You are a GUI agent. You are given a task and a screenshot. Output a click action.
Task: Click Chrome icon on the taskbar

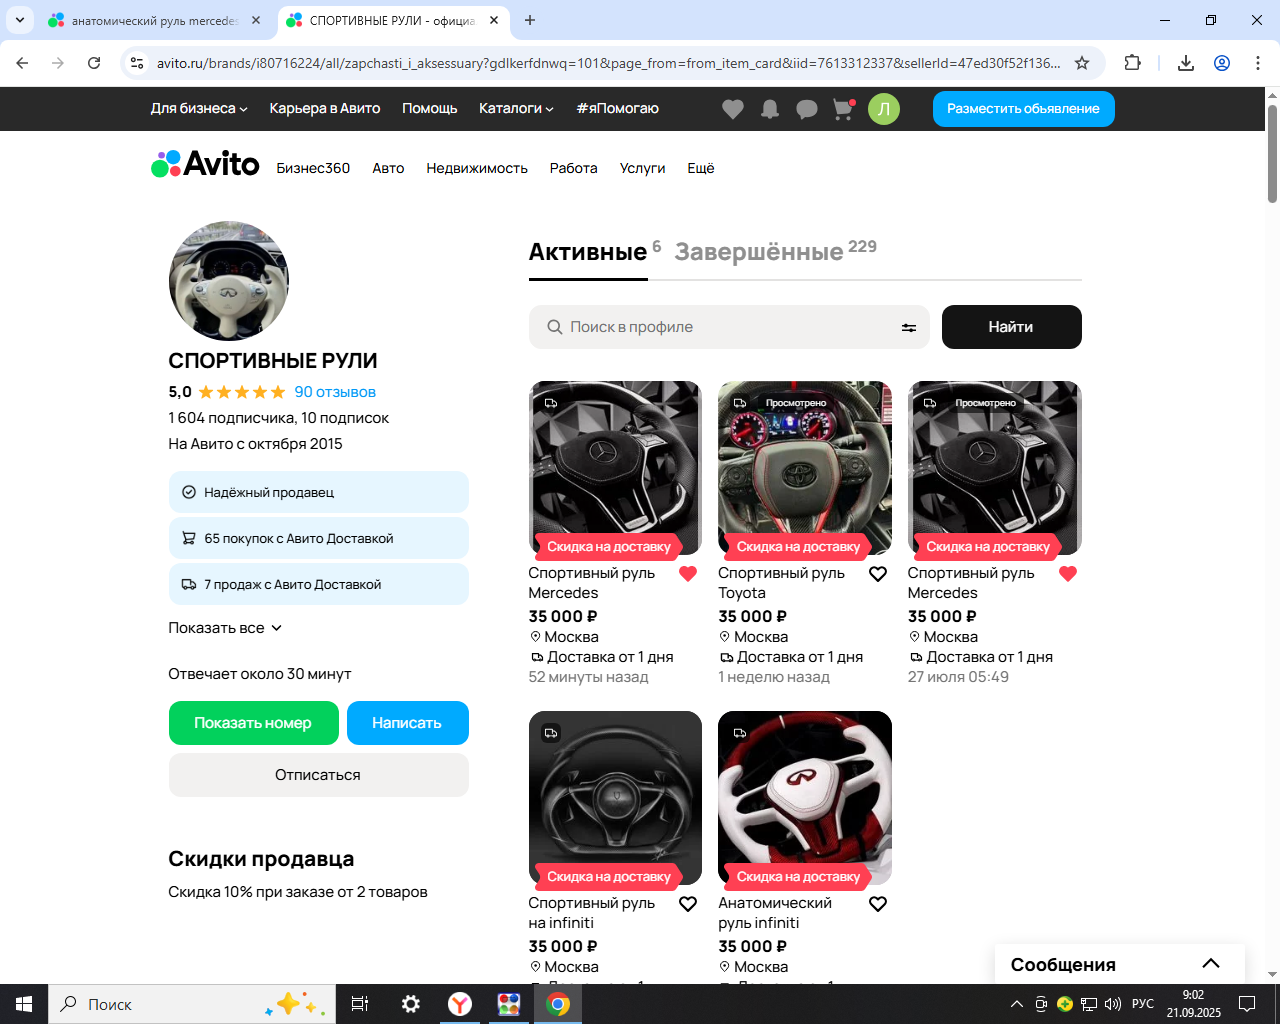click(x=558, y=1004)
